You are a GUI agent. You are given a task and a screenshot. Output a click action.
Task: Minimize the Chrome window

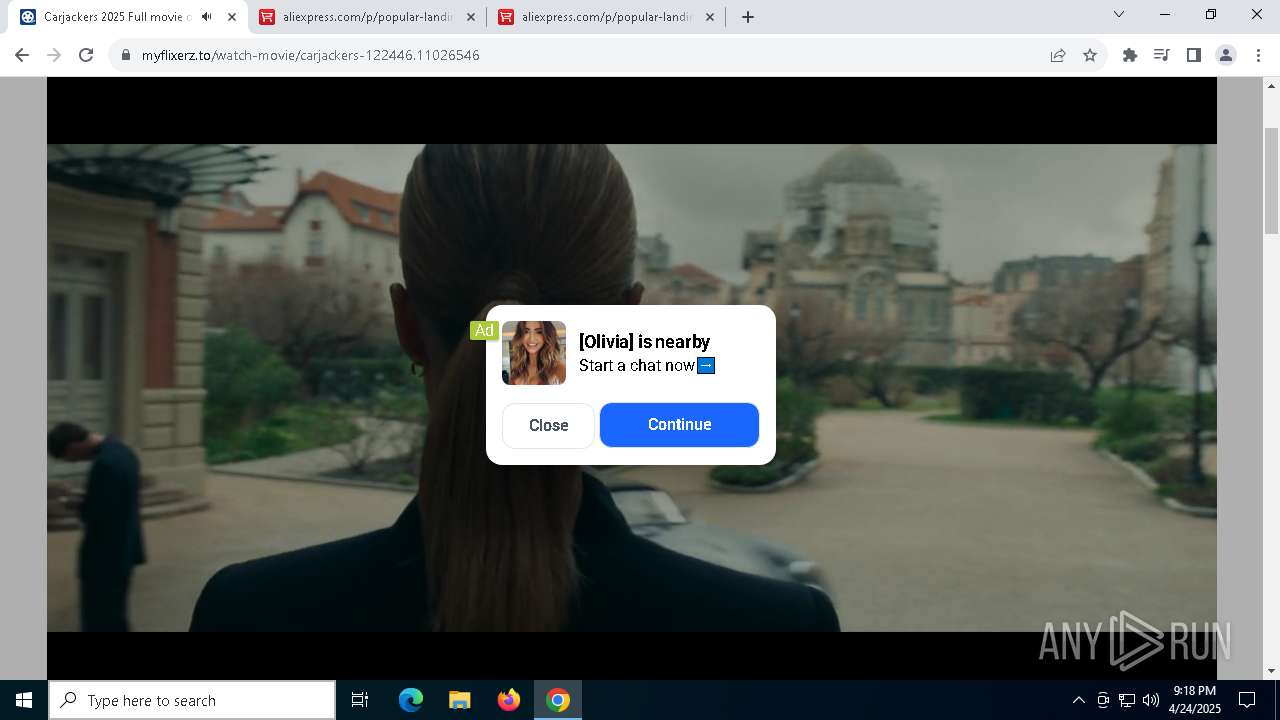coord(1165,15)
